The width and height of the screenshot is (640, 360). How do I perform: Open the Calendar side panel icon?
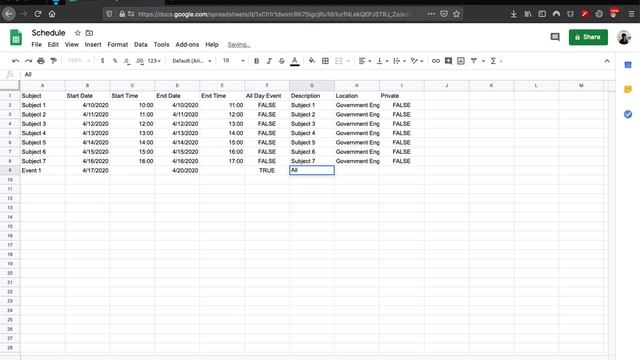point(628,65)
